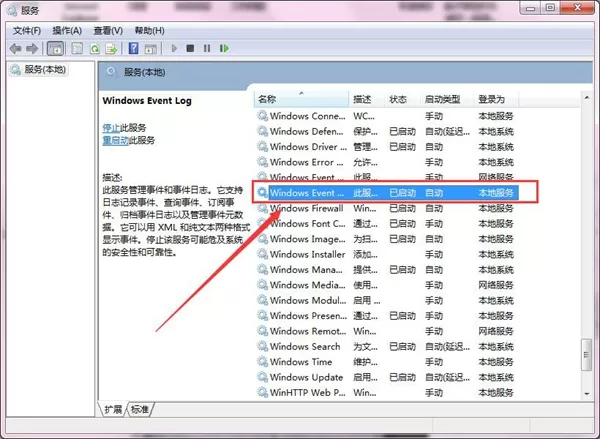Select the Windows Presen... service row
The width and height of the screenshot is (600, 439).
[386, 316]
